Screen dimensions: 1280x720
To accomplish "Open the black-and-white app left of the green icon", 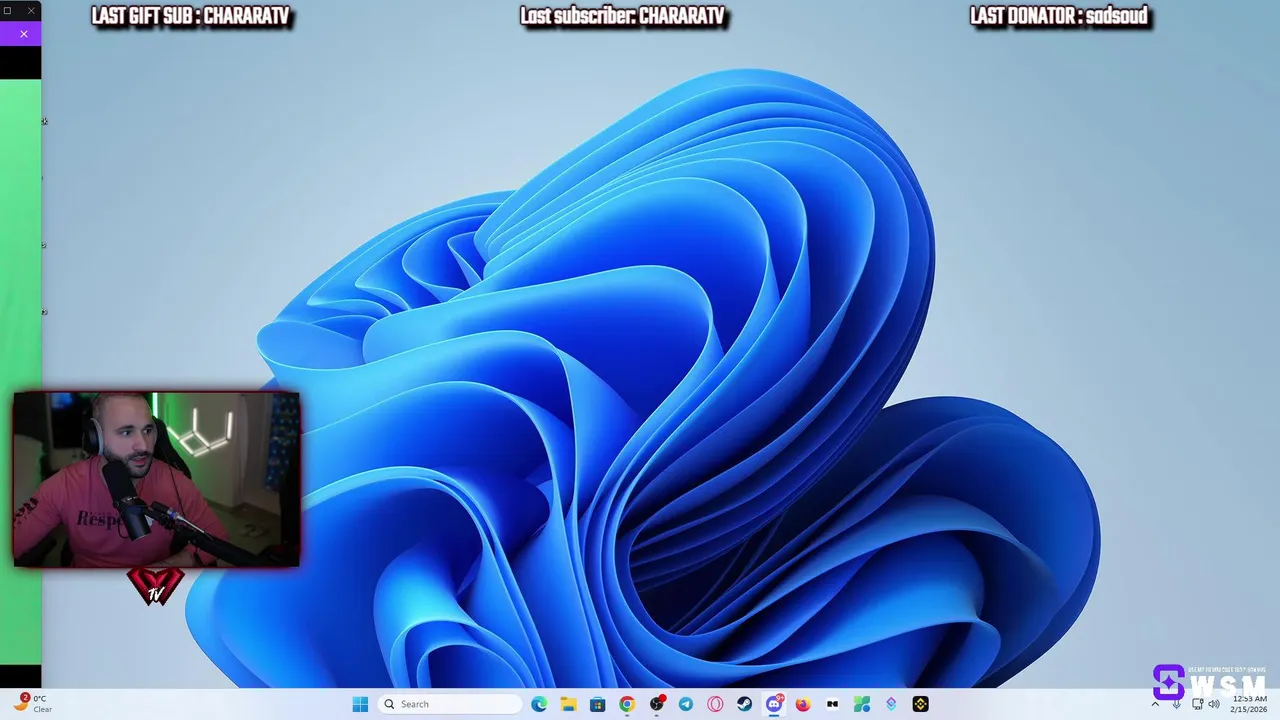I will click(x=832, y=704).
